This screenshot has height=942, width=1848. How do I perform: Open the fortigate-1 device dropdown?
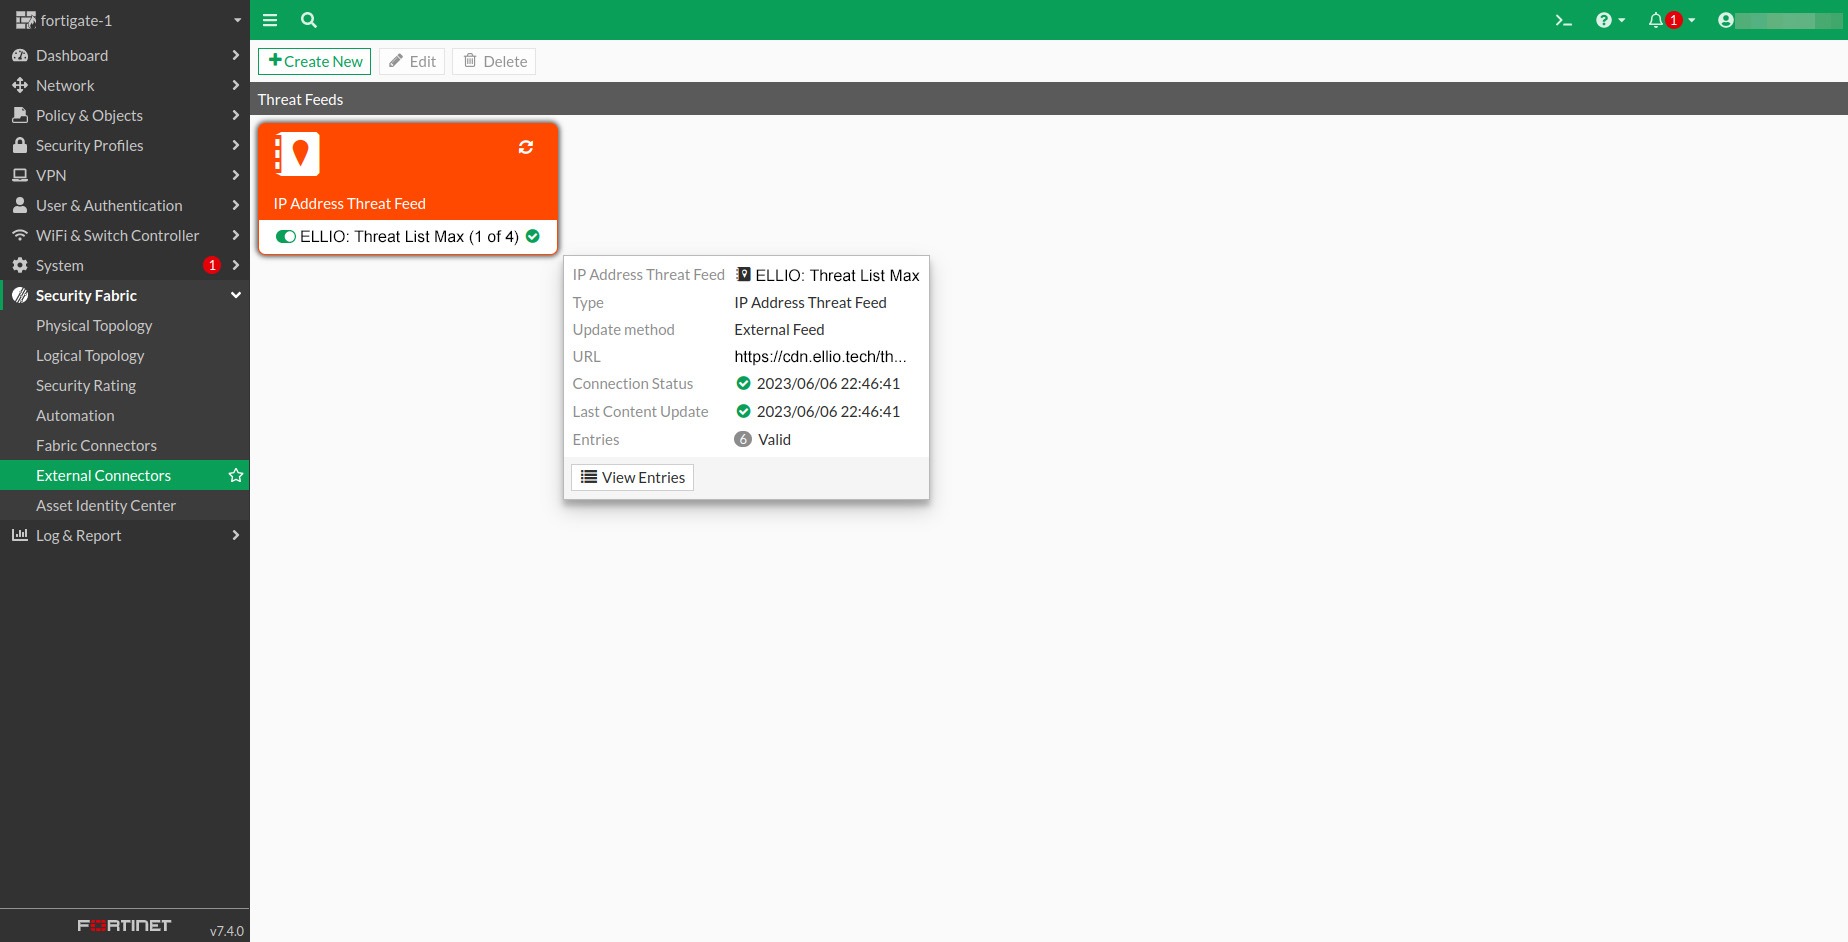tap(237, 20)
